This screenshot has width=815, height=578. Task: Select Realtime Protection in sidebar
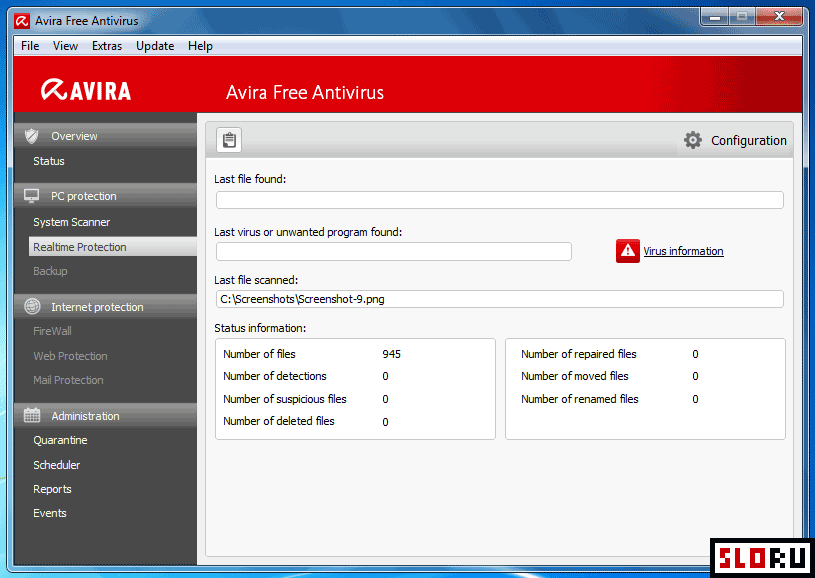click(113, 247)
